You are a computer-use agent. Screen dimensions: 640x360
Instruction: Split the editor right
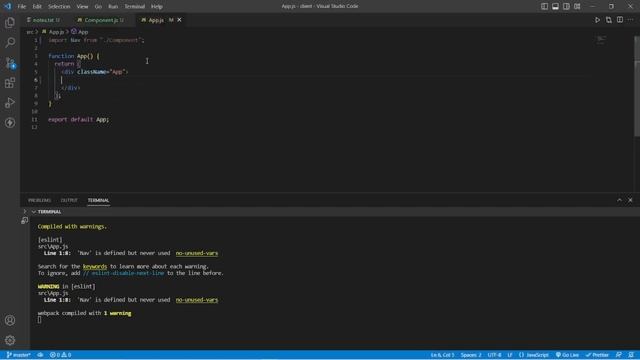(x=620, y=20)
